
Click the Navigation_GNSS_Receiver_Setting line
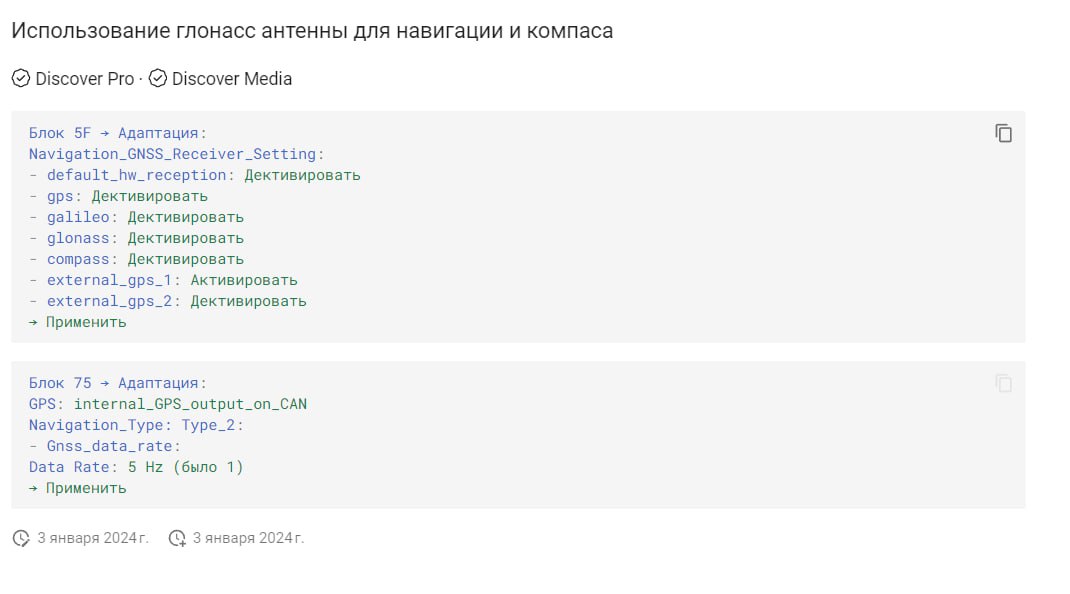click(x=177, y=154)
